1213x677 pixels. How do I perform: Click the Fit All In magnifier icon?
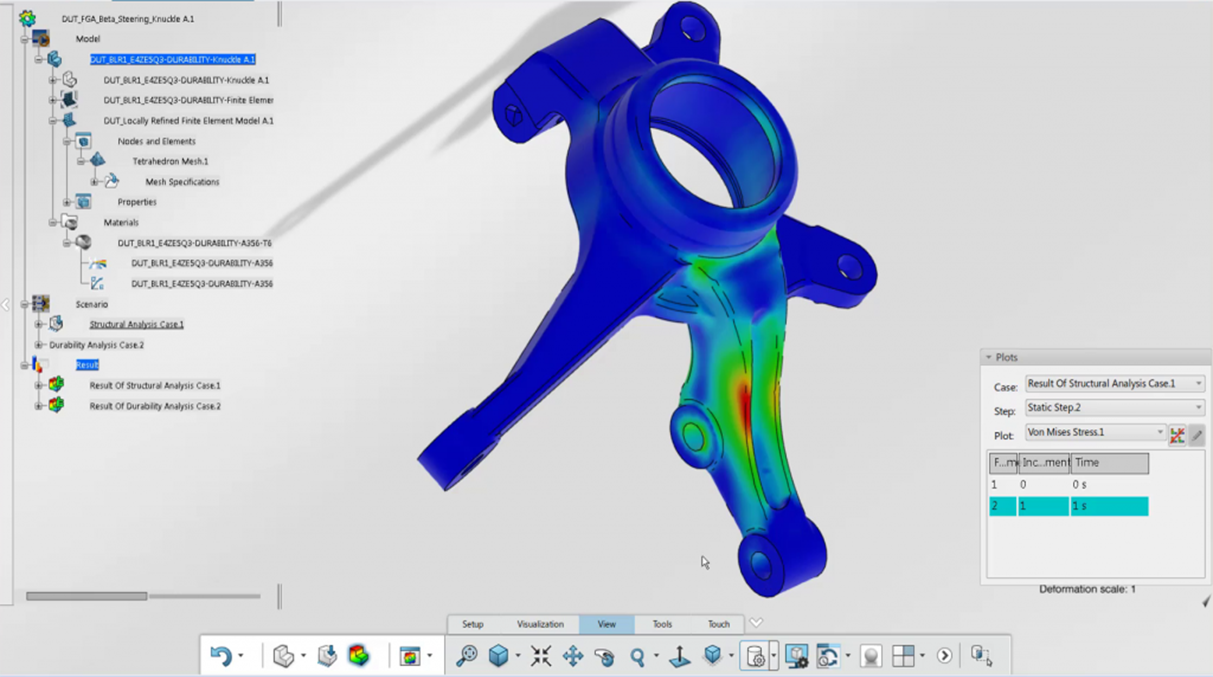coord(466,656)
